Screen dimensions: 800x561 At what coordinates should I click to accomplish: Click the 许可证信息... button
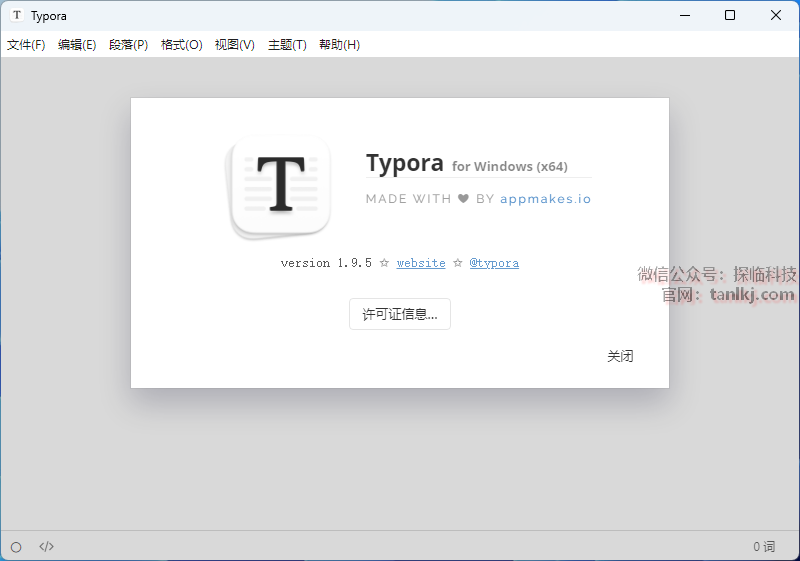pyautogui.click(x=400, y=314)
